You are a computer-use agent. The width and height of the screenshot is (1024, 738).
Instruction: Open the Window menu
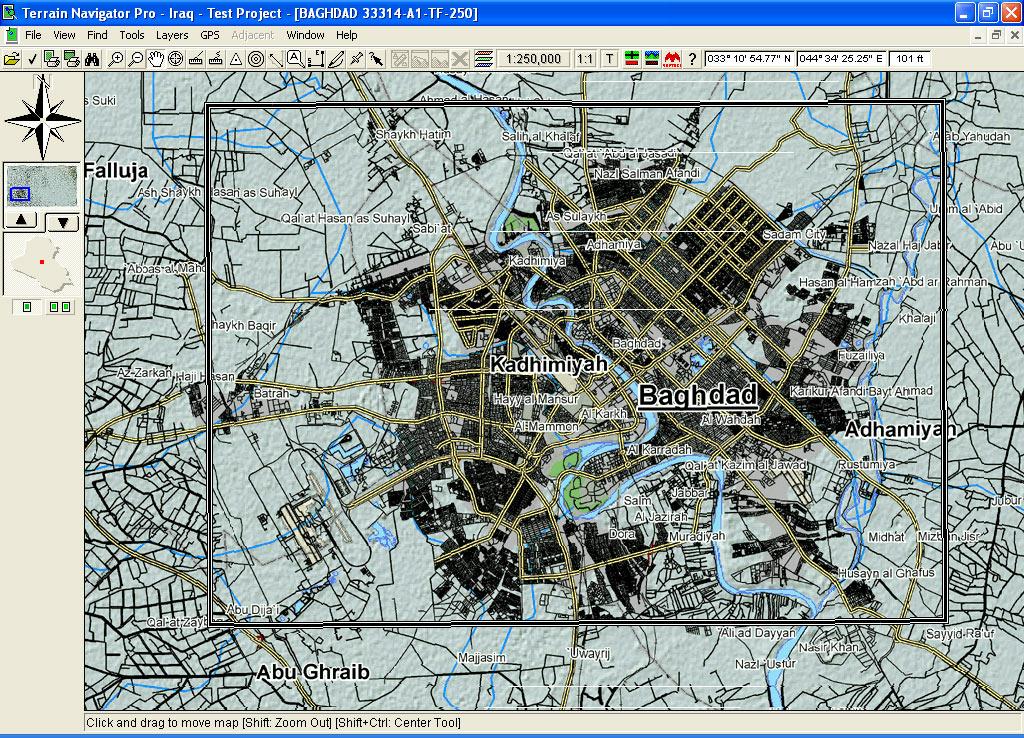(x=305, y=35)
